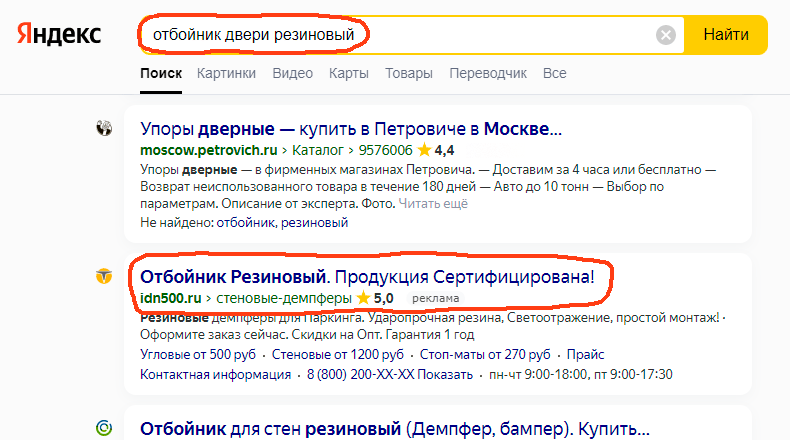Click the реклама ad label

click(435, 298)
